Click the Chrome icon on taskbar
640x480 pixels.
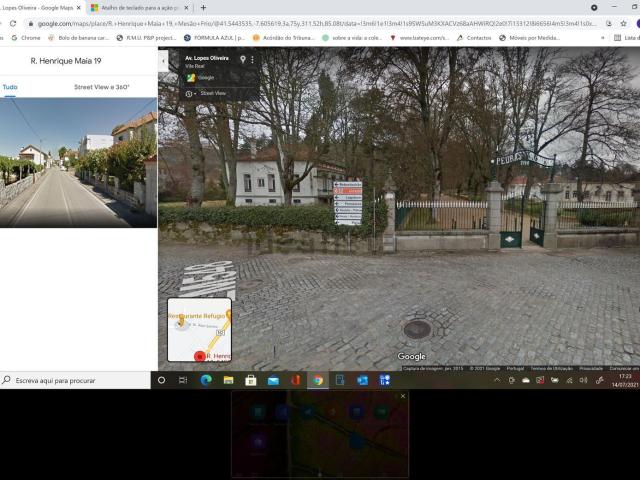click(318, 380)
